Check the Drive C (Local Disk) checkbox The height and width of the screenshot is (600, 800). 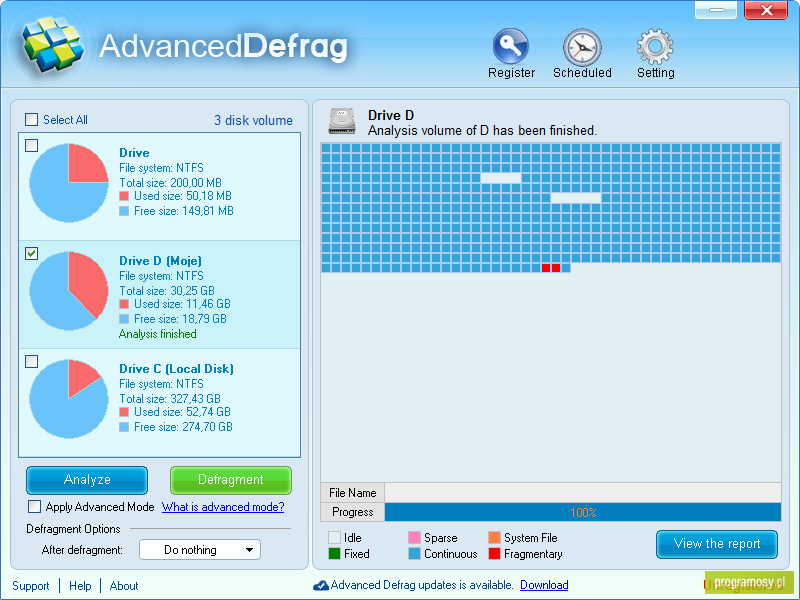click(x=32, y=361)
